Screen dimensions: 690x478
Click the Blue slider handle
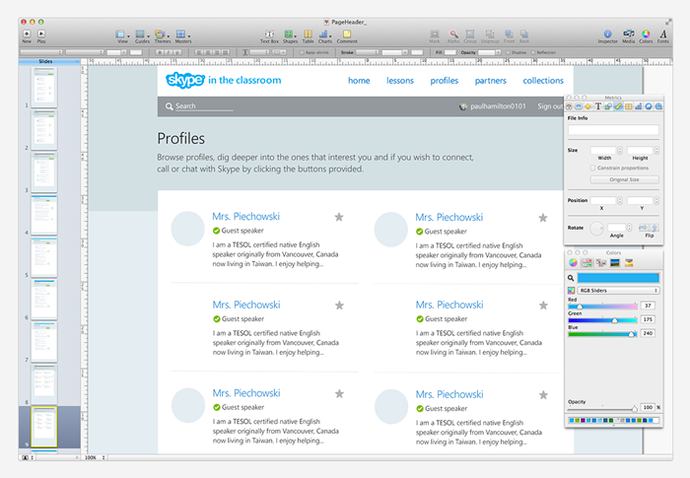coord(631,335)
